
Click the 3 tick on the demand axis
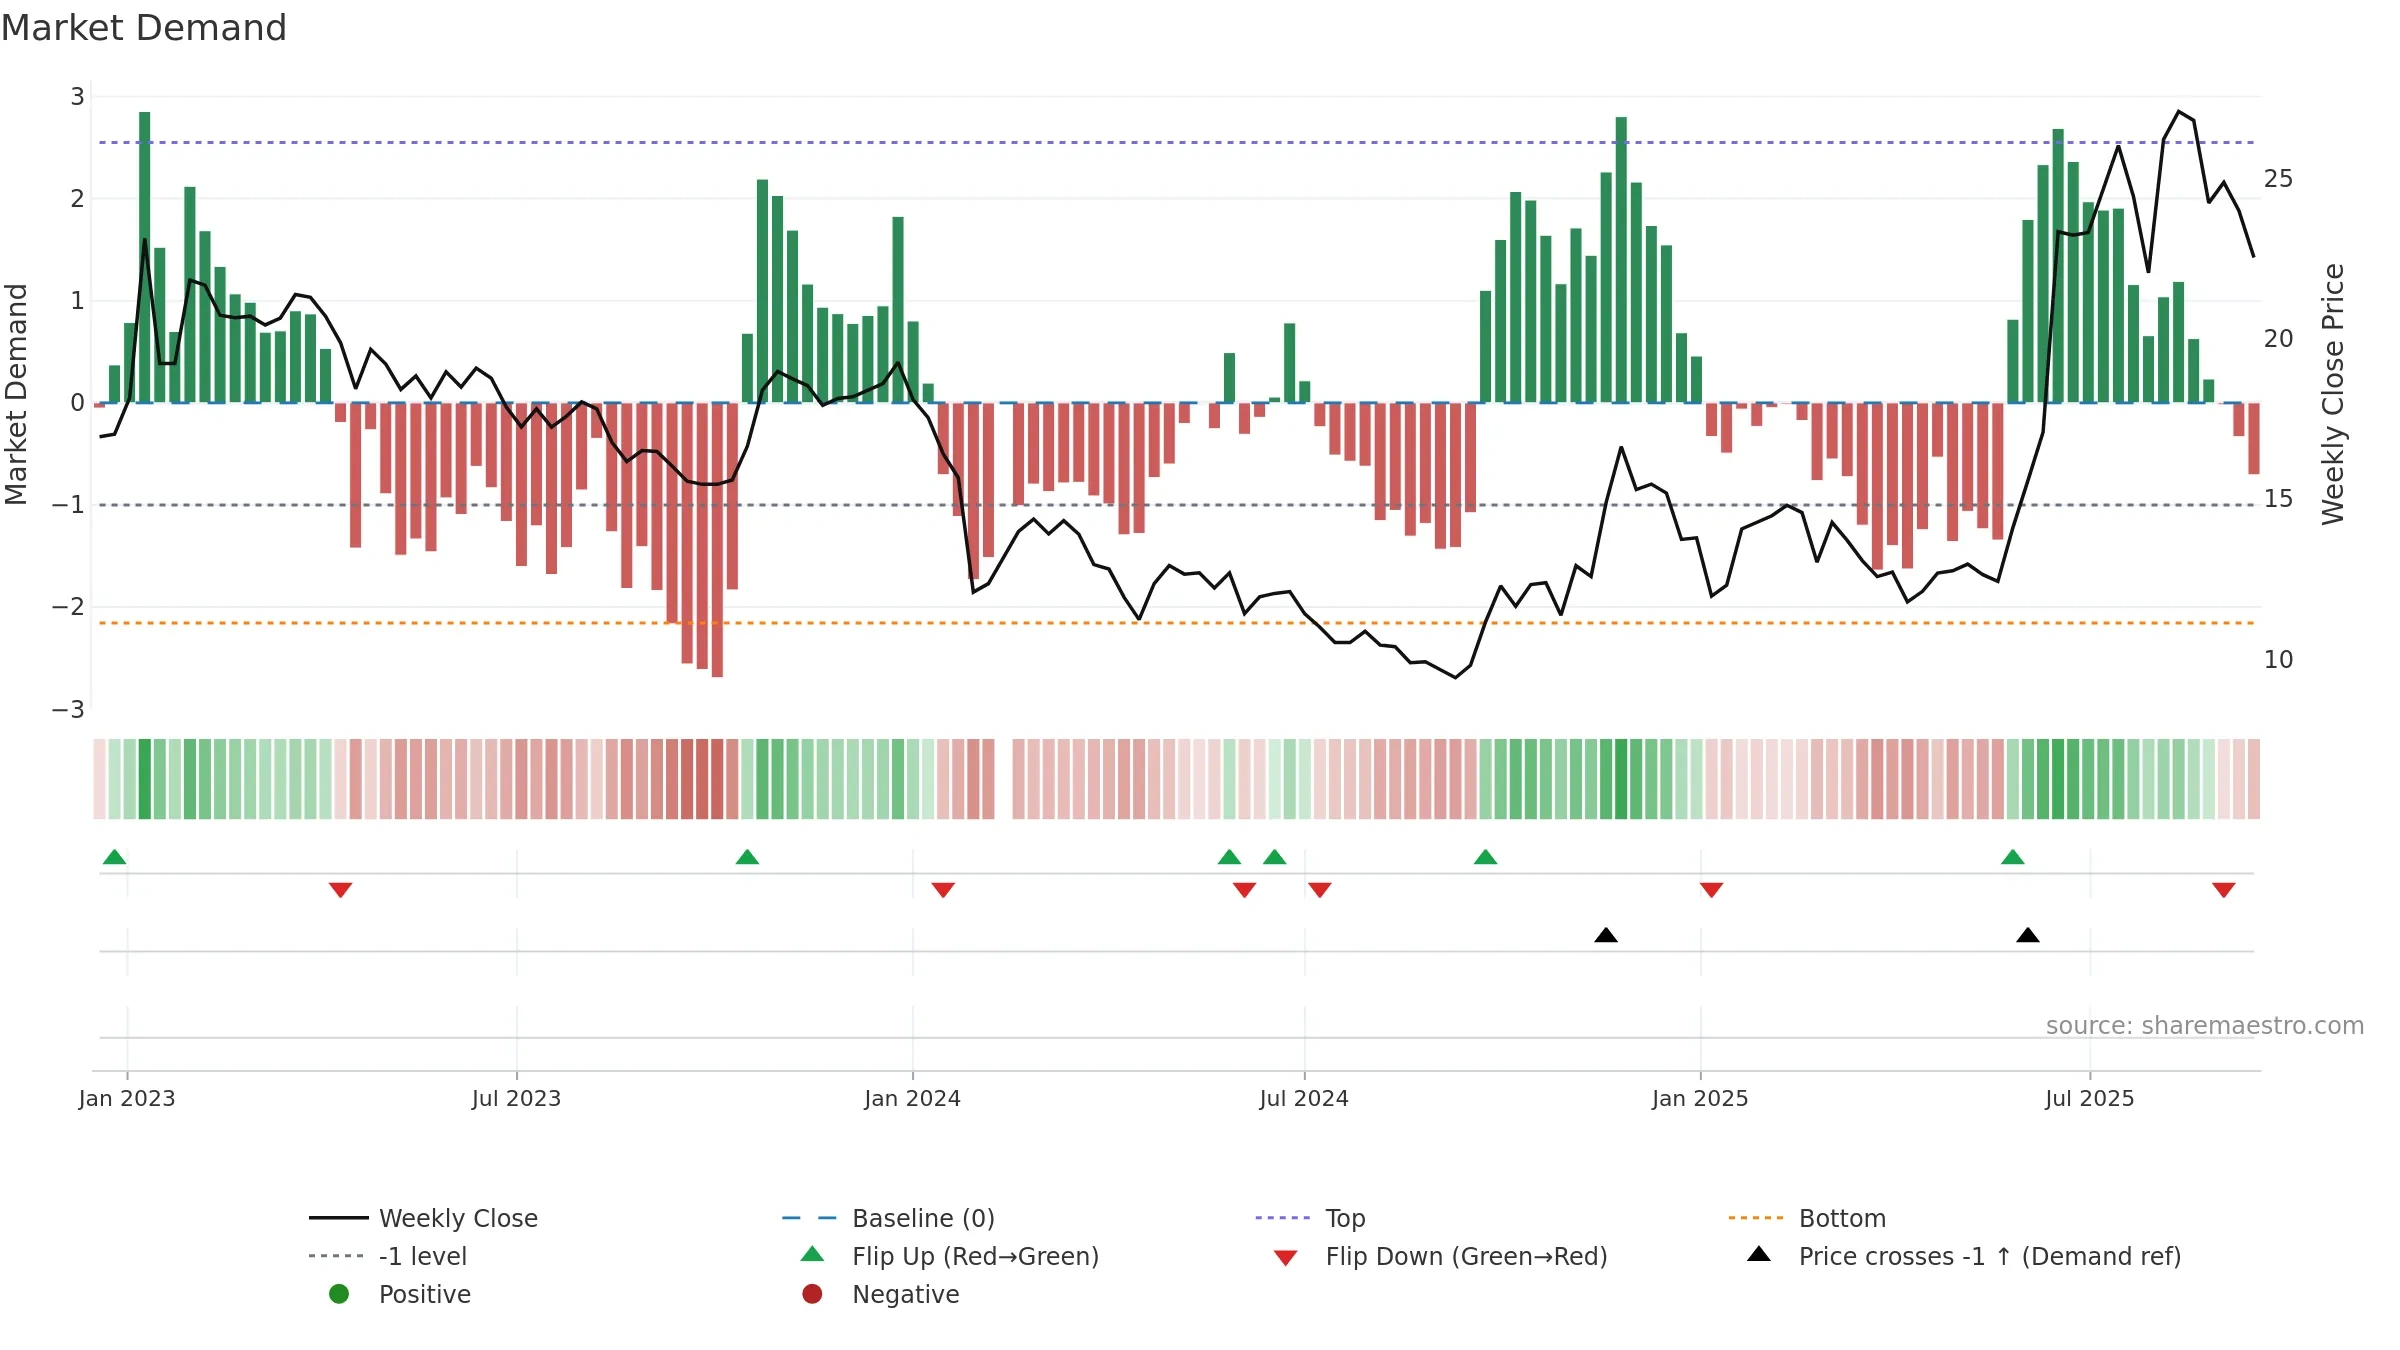point(77,97)
